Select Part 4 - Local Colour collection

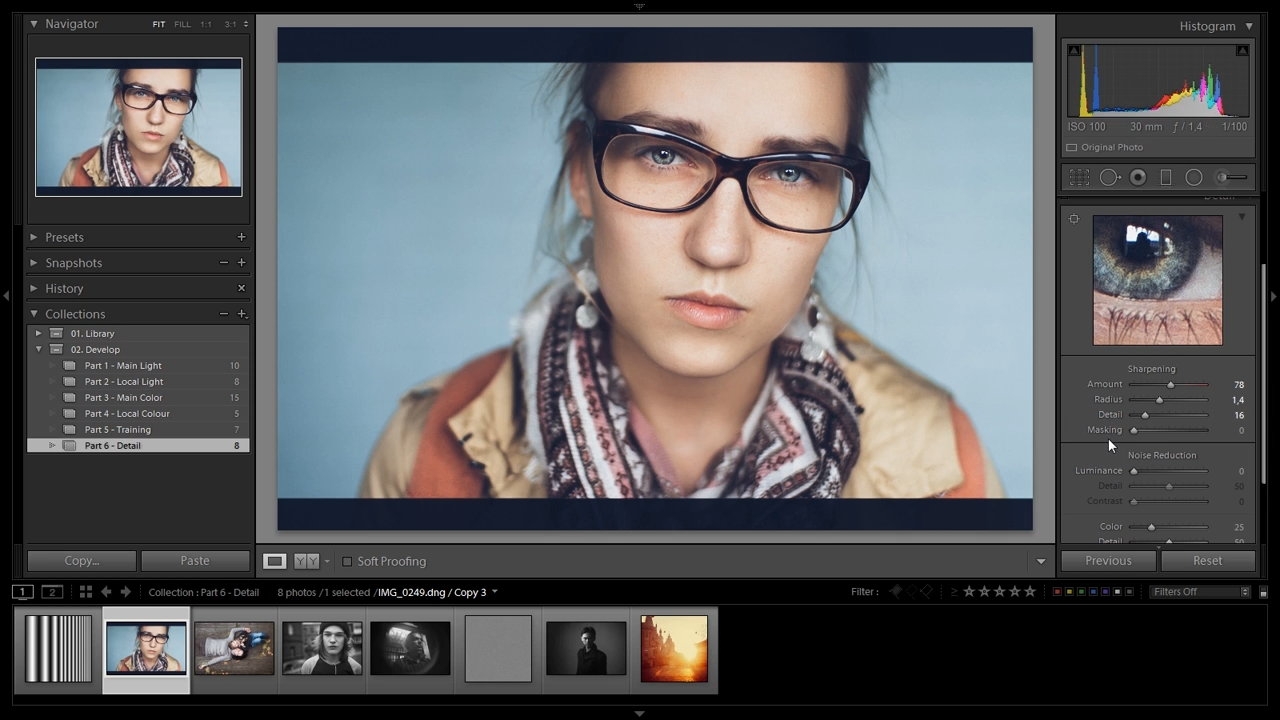pyautogui.click(x=138, y=414)
